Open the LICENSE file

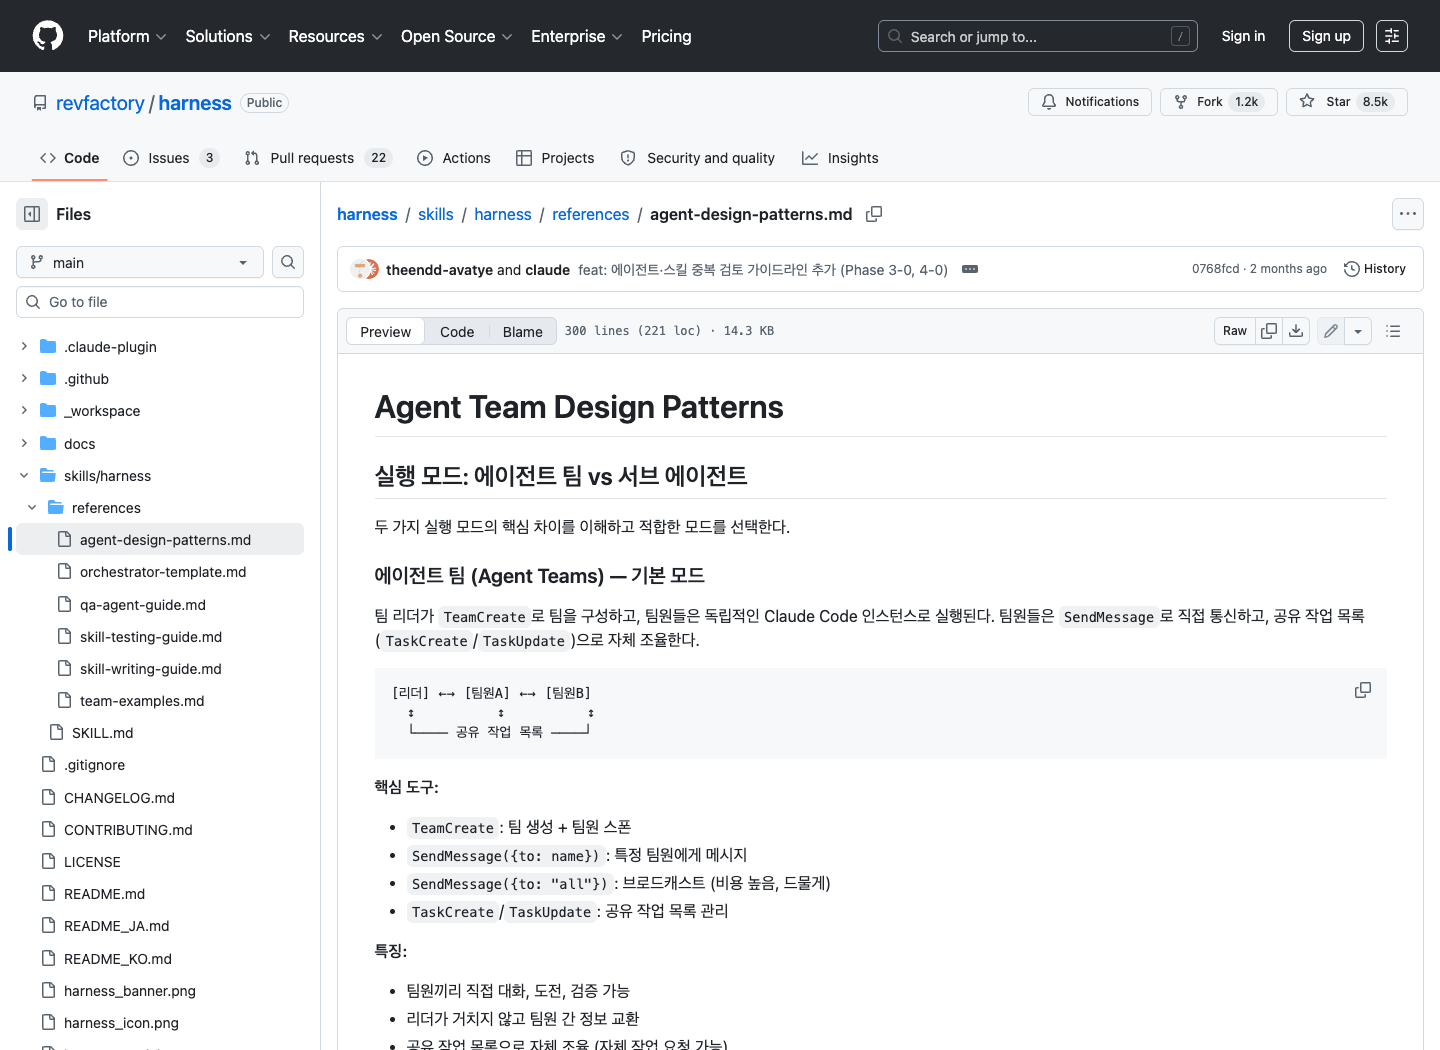coord(92,862)
